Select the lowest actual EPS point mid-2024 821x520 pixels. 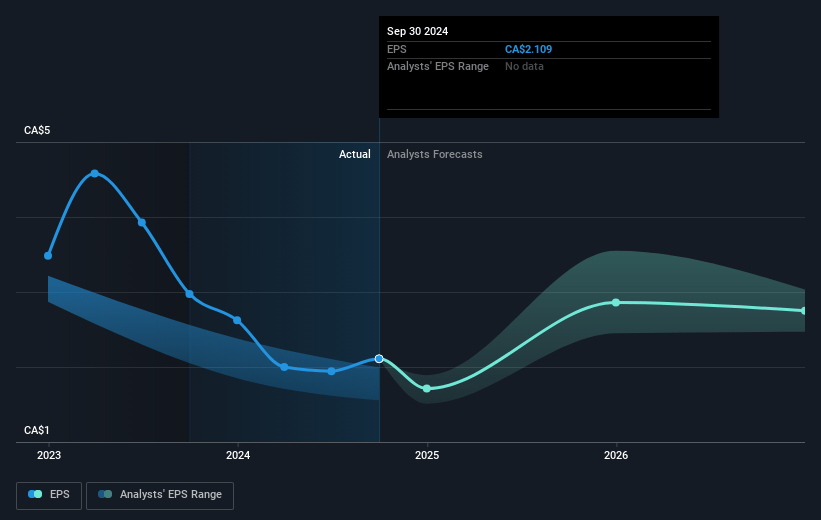331,371
